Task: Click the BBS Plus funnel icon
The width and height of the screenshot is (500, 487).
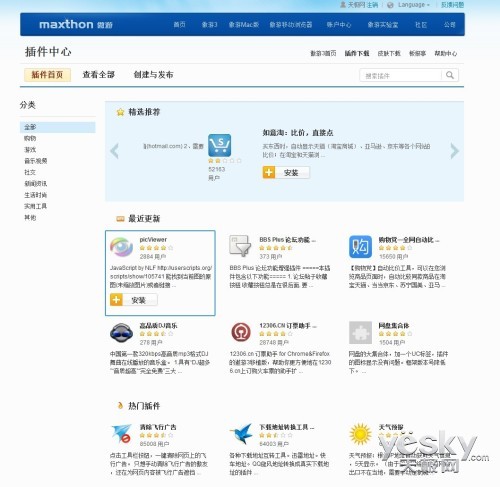Action: click(240, 246)
